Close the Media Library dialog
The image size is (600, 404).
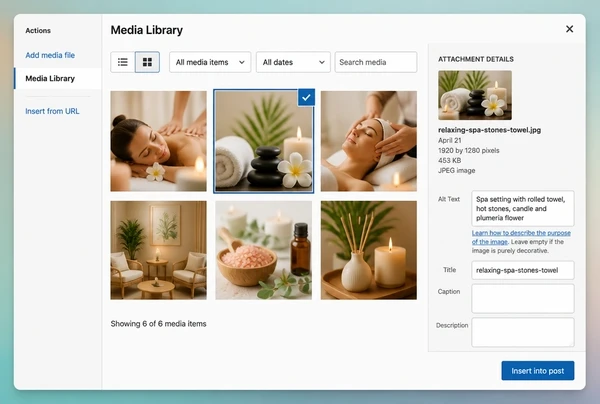pyautogui.click(x=569, y=29)
